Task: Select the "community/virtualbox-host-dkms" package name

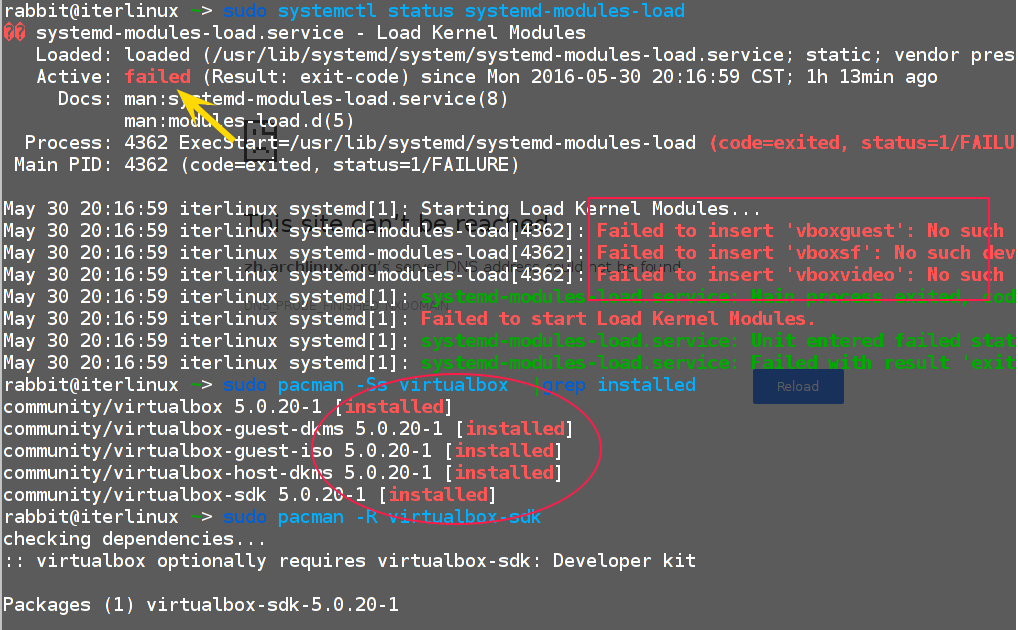Action: point(168,474)
